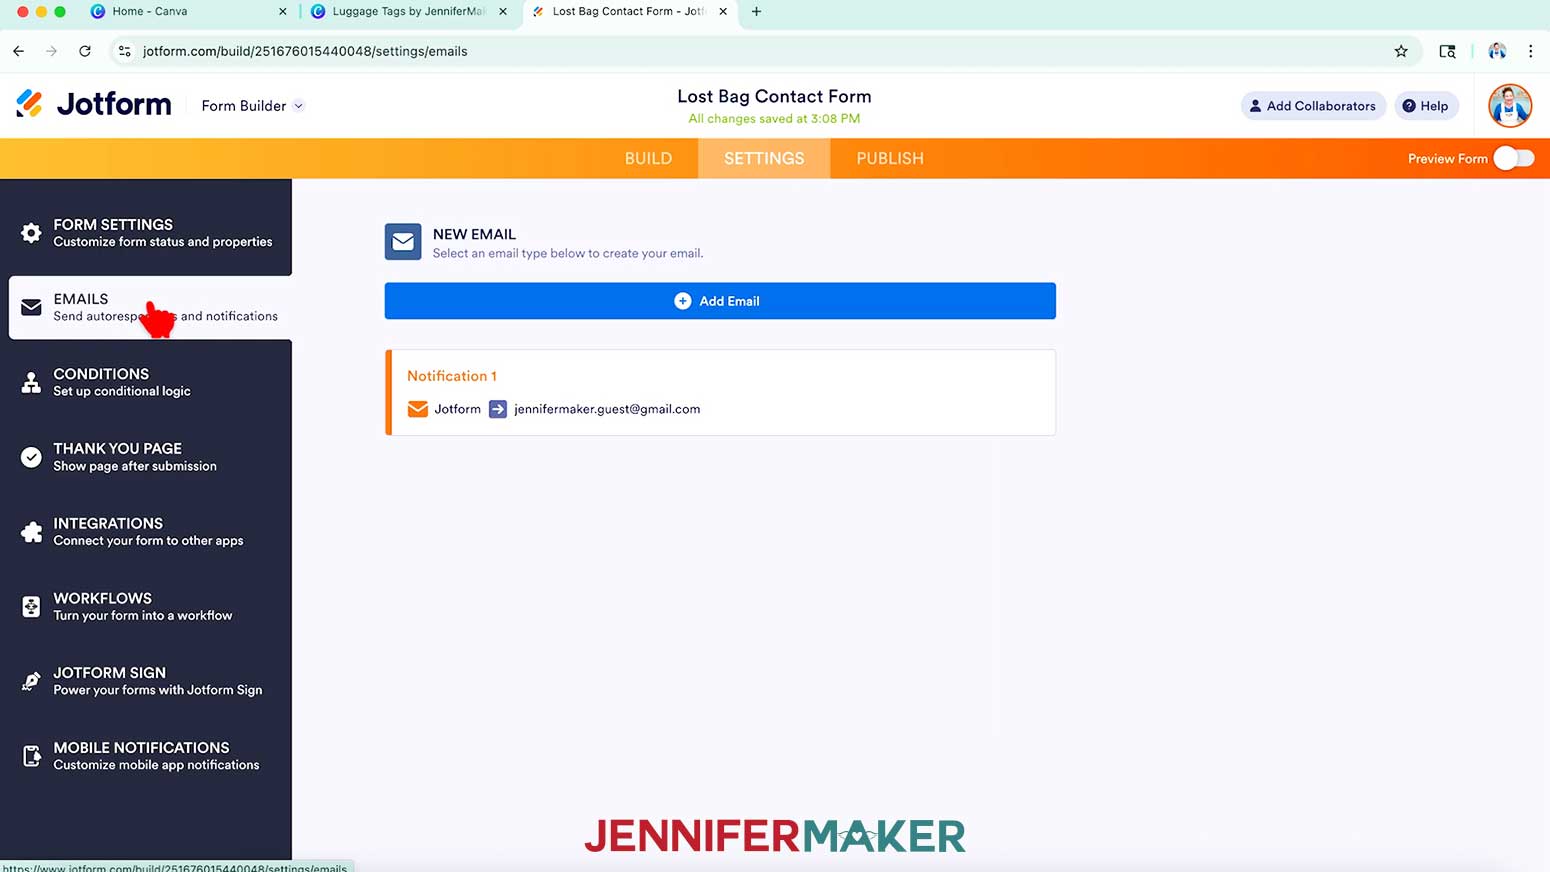This screenshot has width=1550, height=872.
Task: Click jennifermaker.guest@gmail.com recipient text
Action: pos(607,409)
